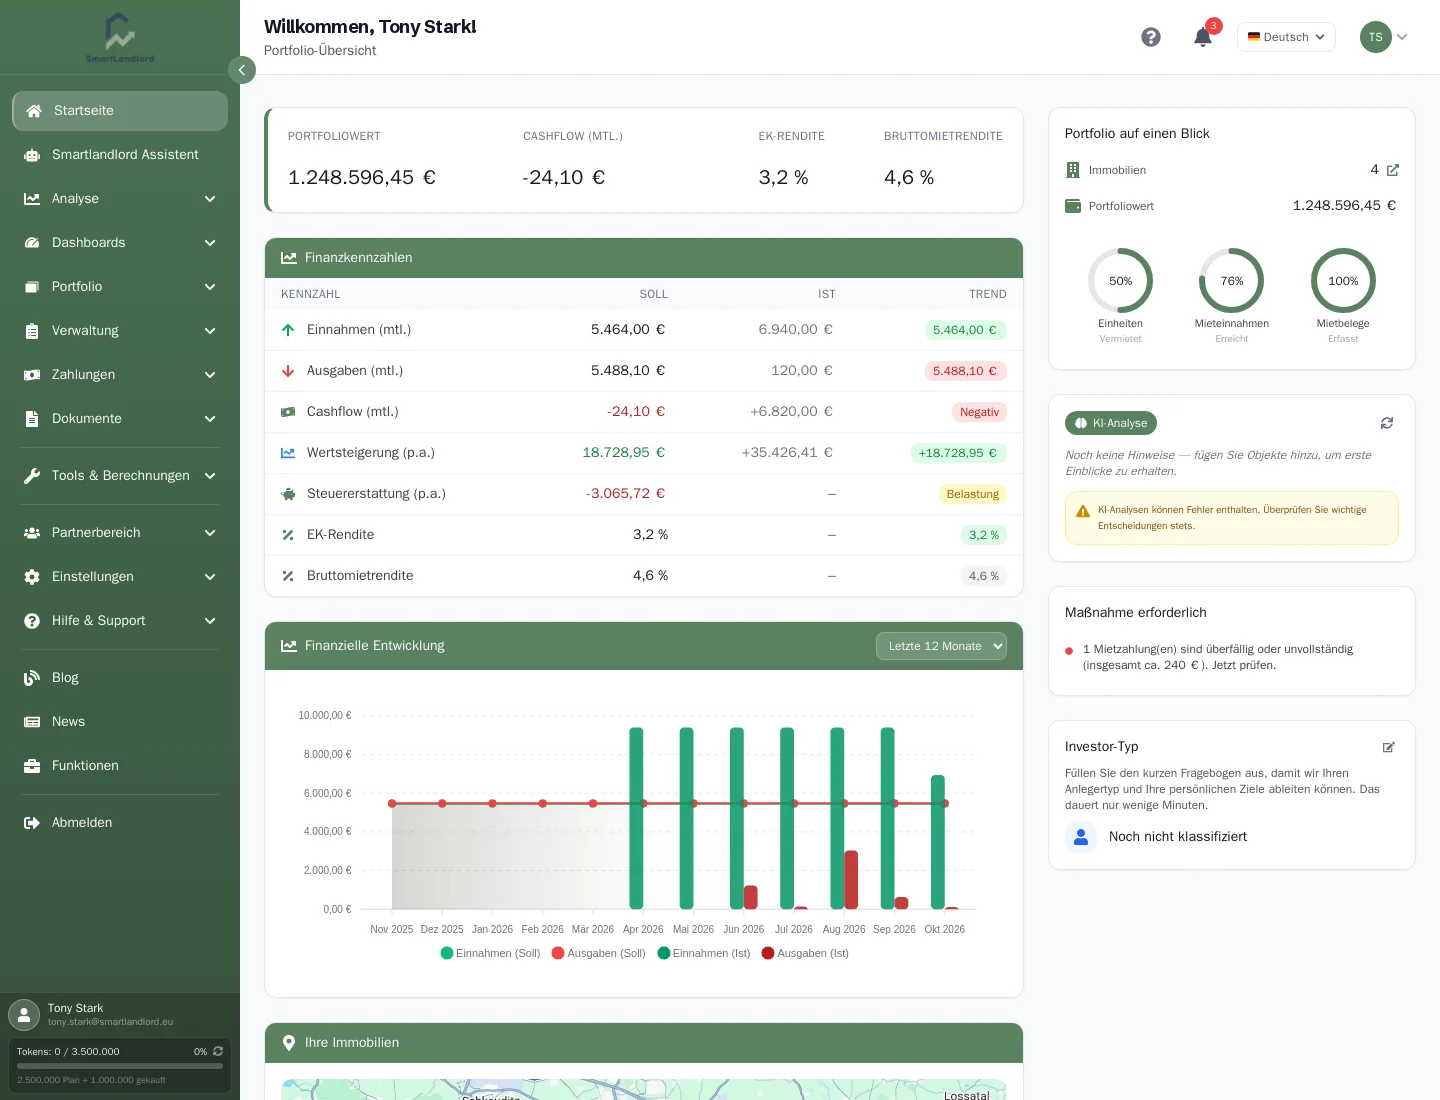Toggle Einnahmen (Ist) legend series
The width and height of the screenshot is (1440, 1100).
[x=704, y=953]
